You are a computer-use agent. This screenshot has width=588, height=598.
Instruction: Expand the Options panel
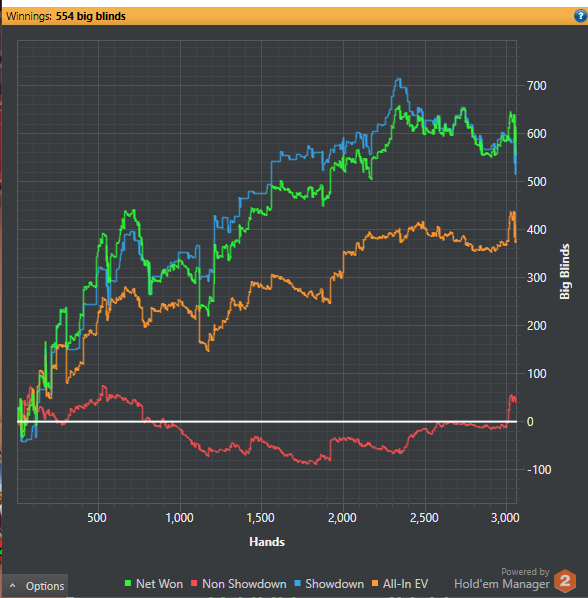tap(35, 586)
